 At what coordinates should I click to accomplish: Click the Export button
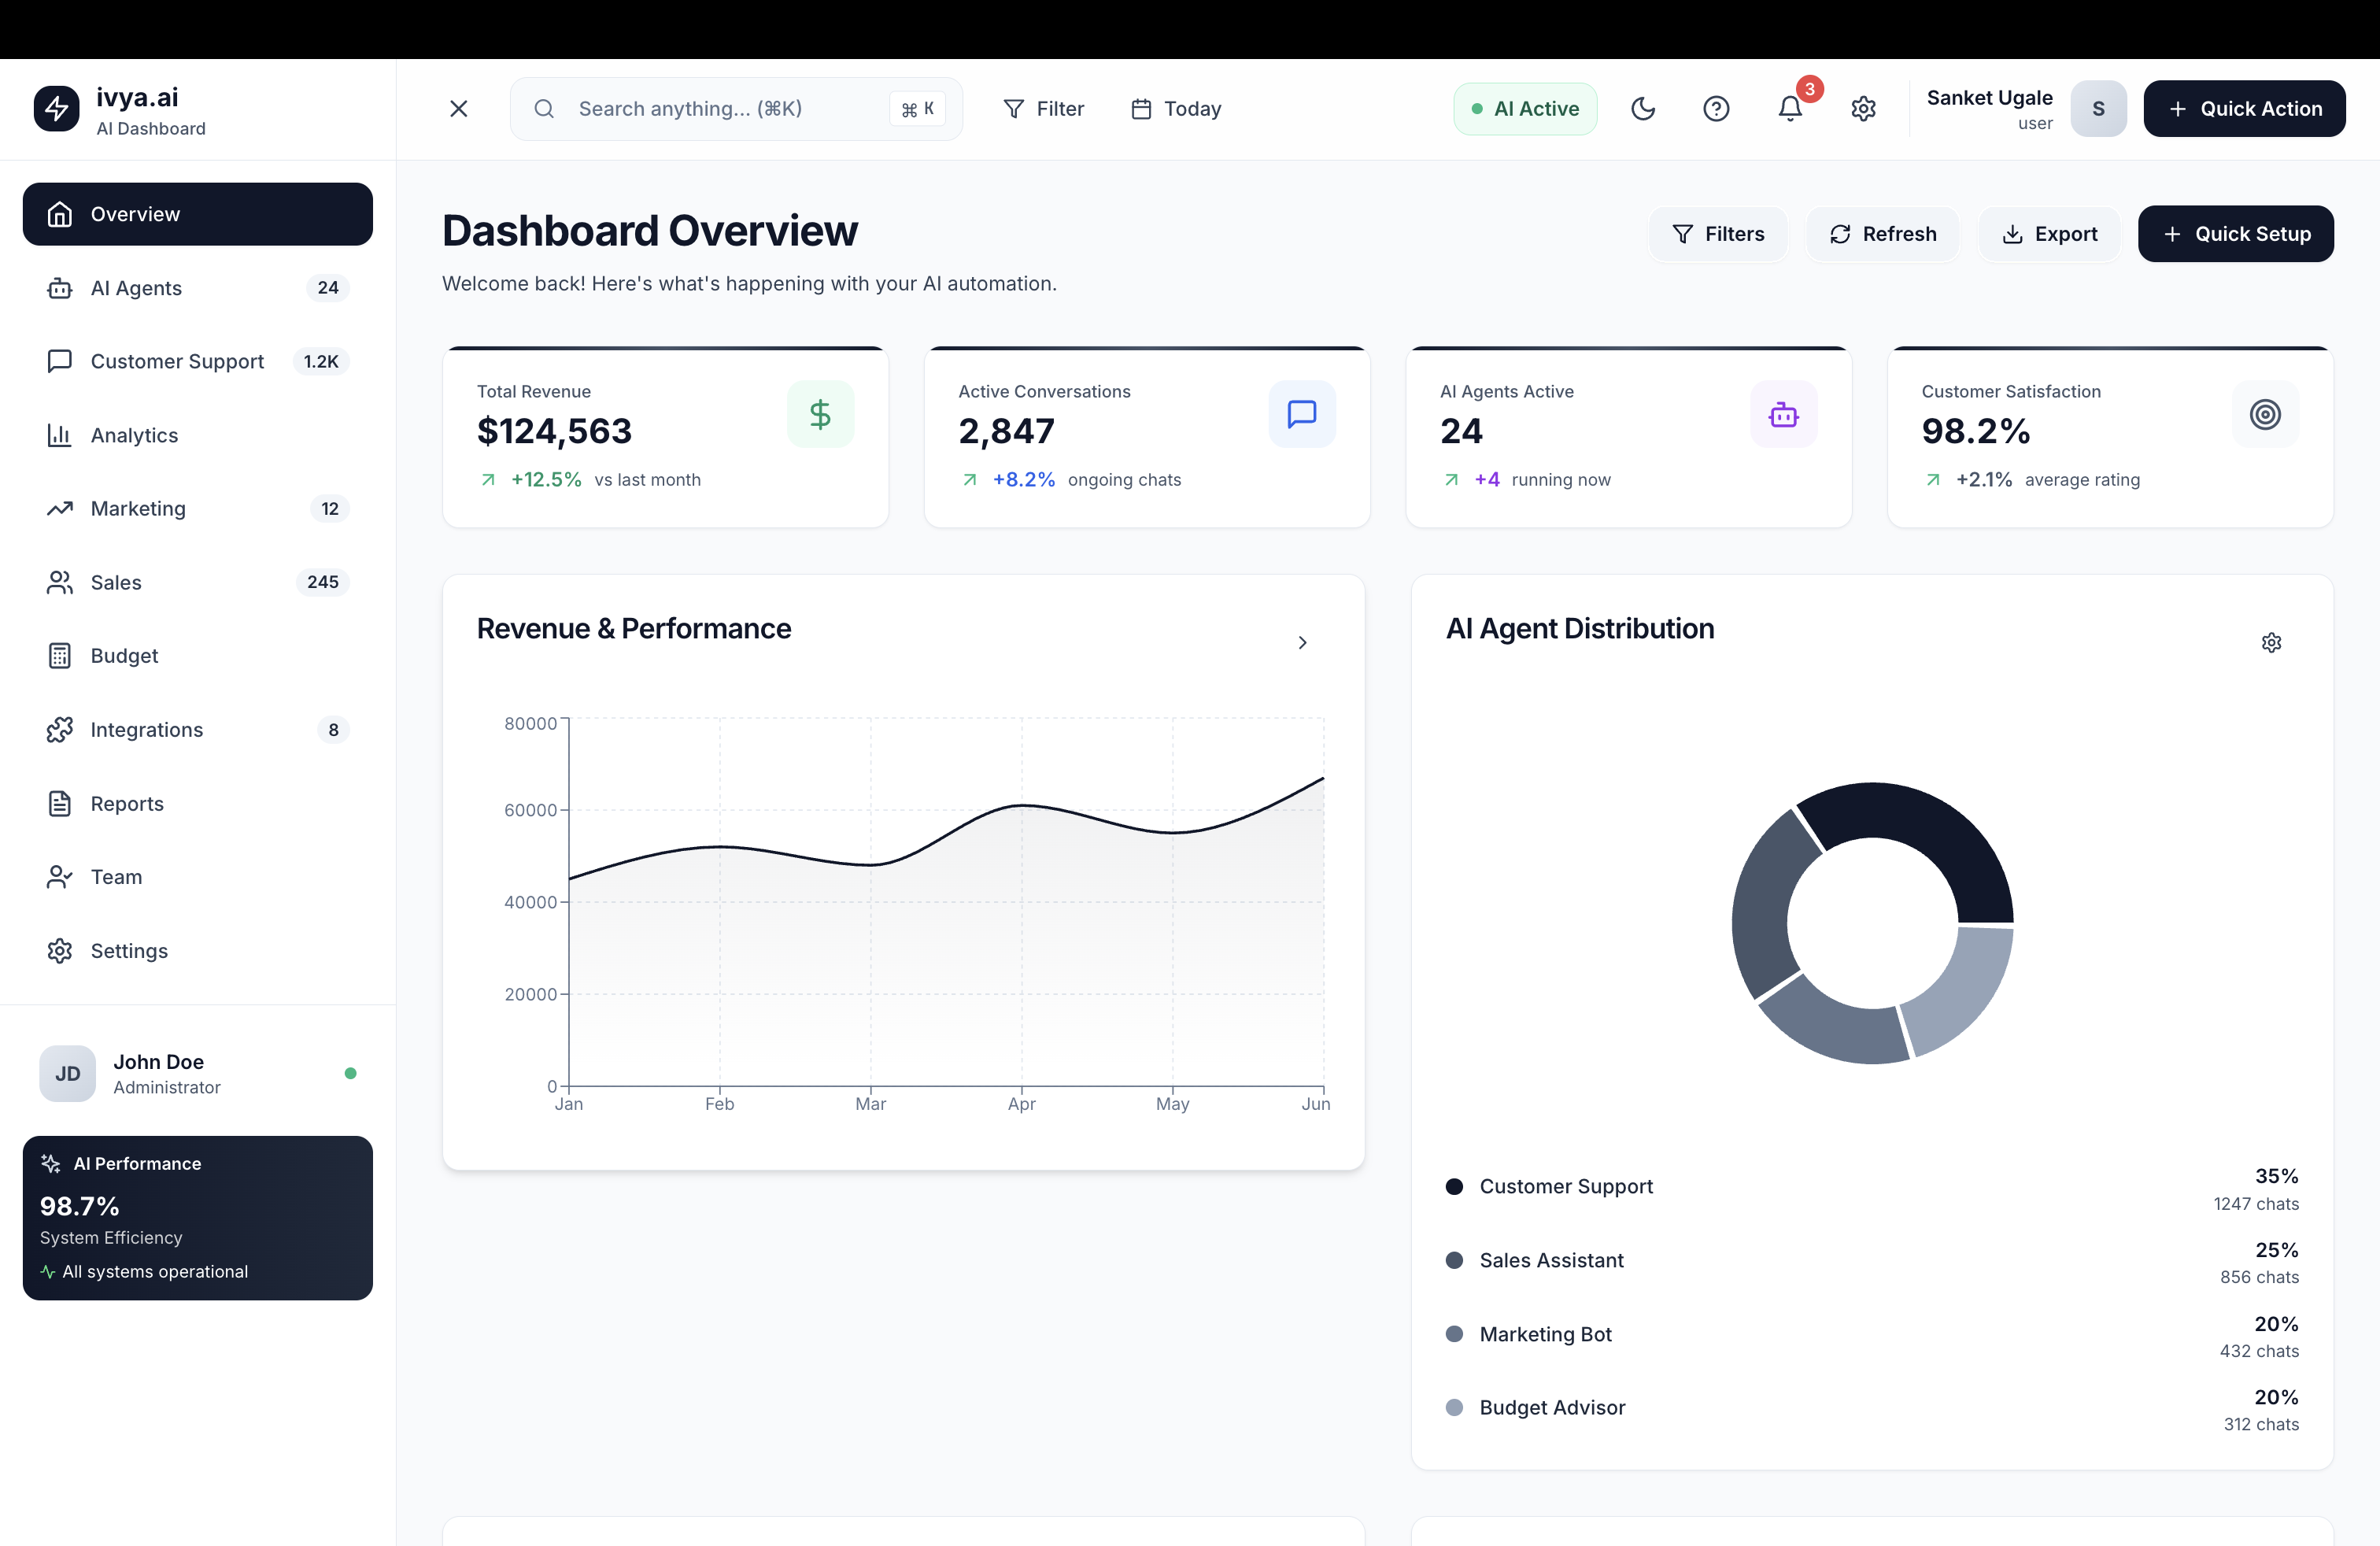pos(2049,234)
